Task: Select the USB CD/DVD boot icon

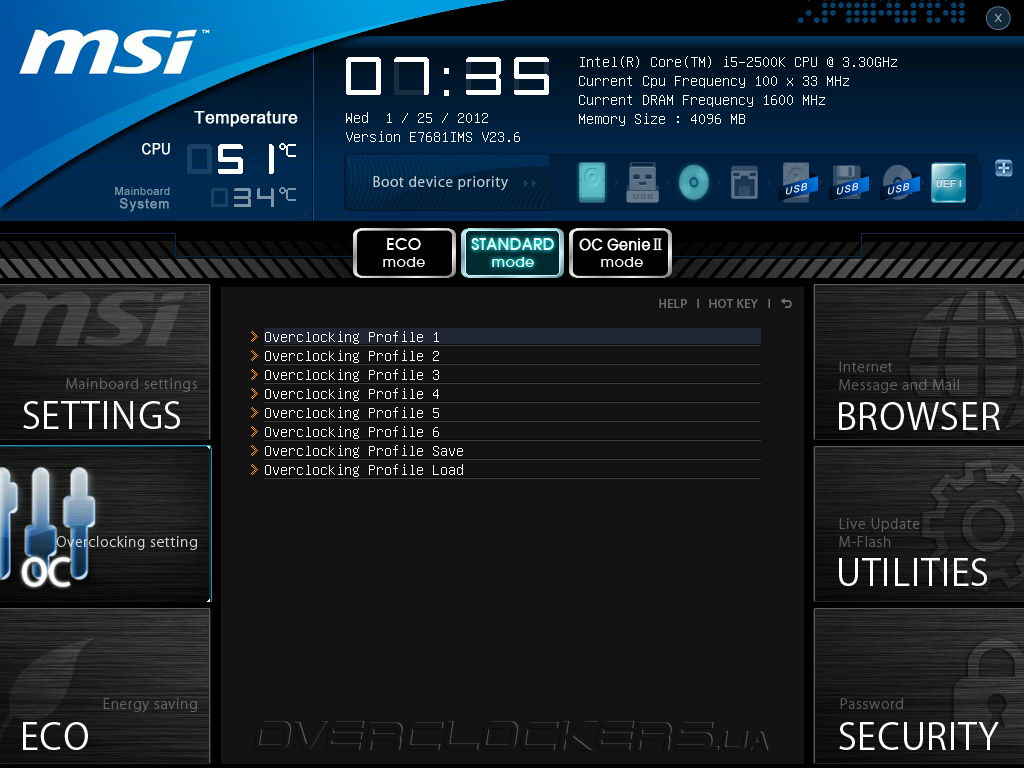Action: click(x=899, y=183)
